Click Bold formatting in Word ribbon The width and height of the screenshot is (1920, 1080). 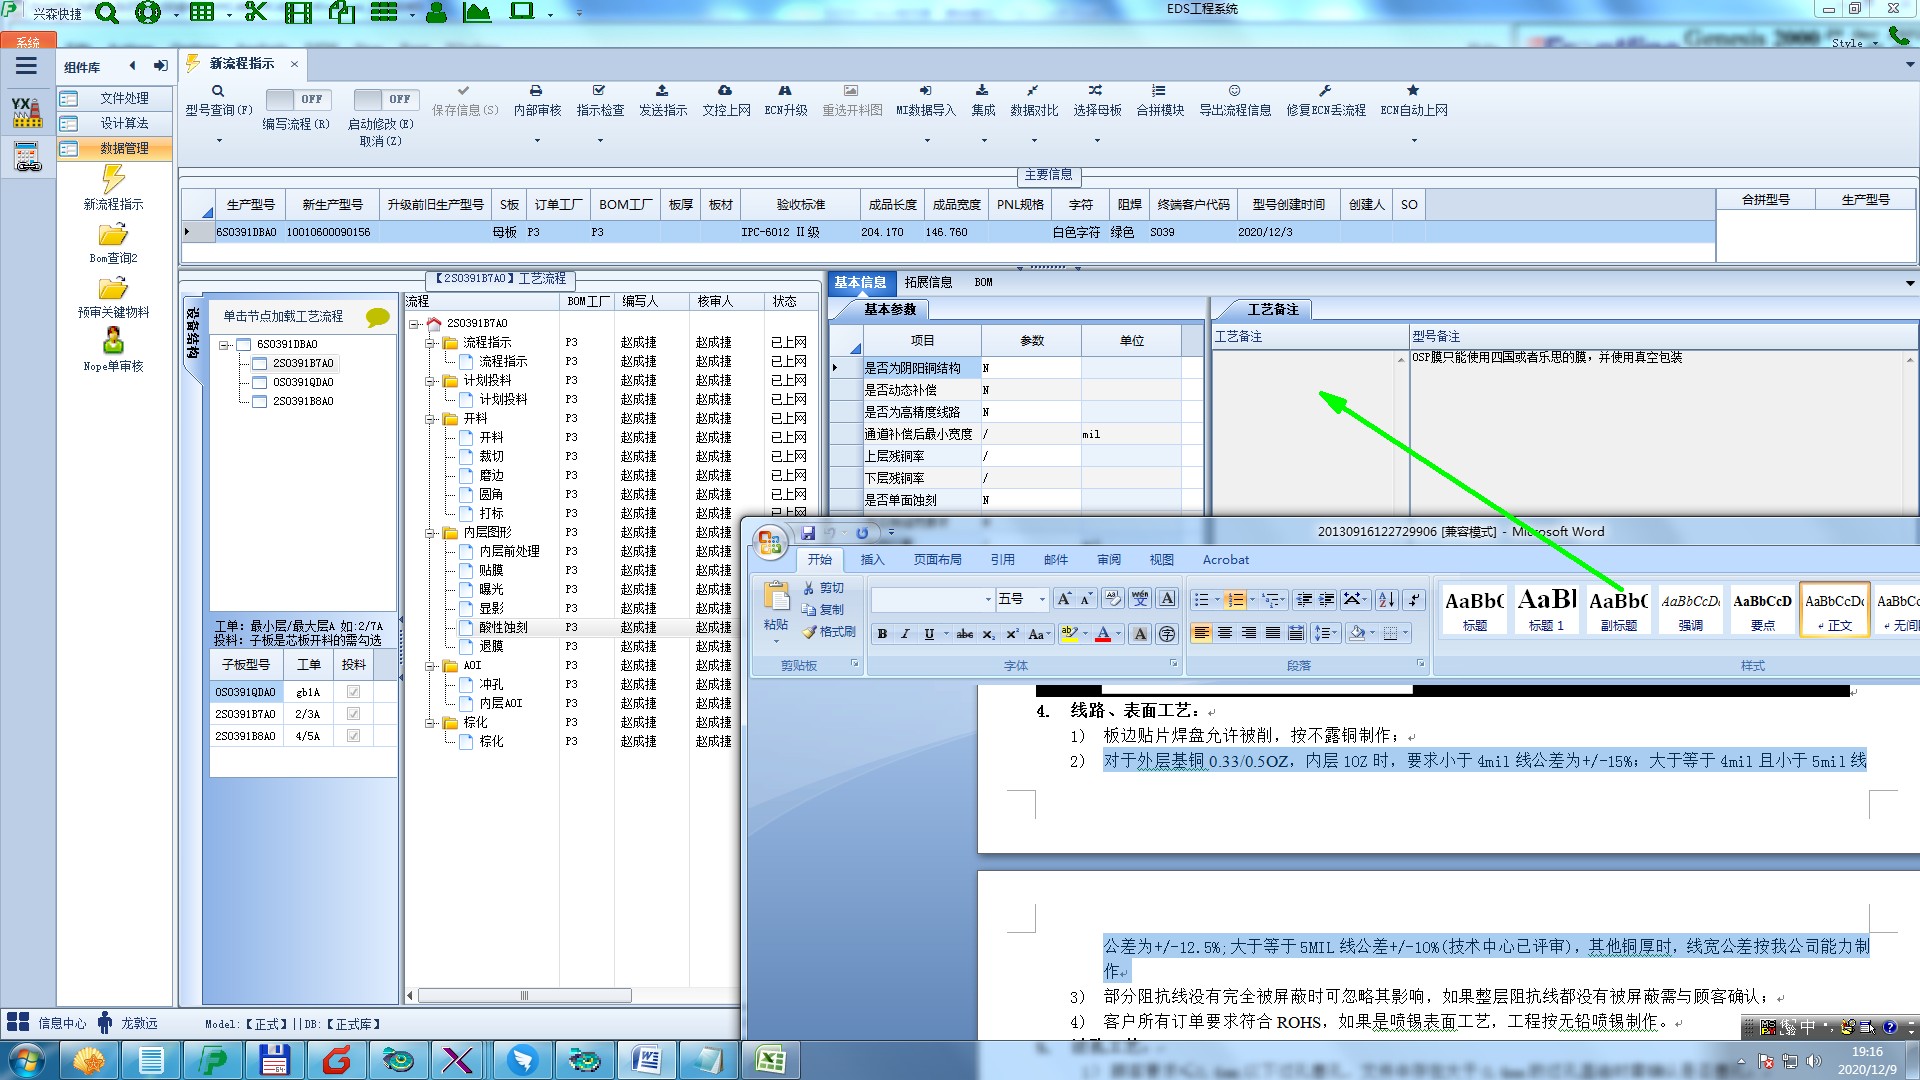(x=882, y=634)
